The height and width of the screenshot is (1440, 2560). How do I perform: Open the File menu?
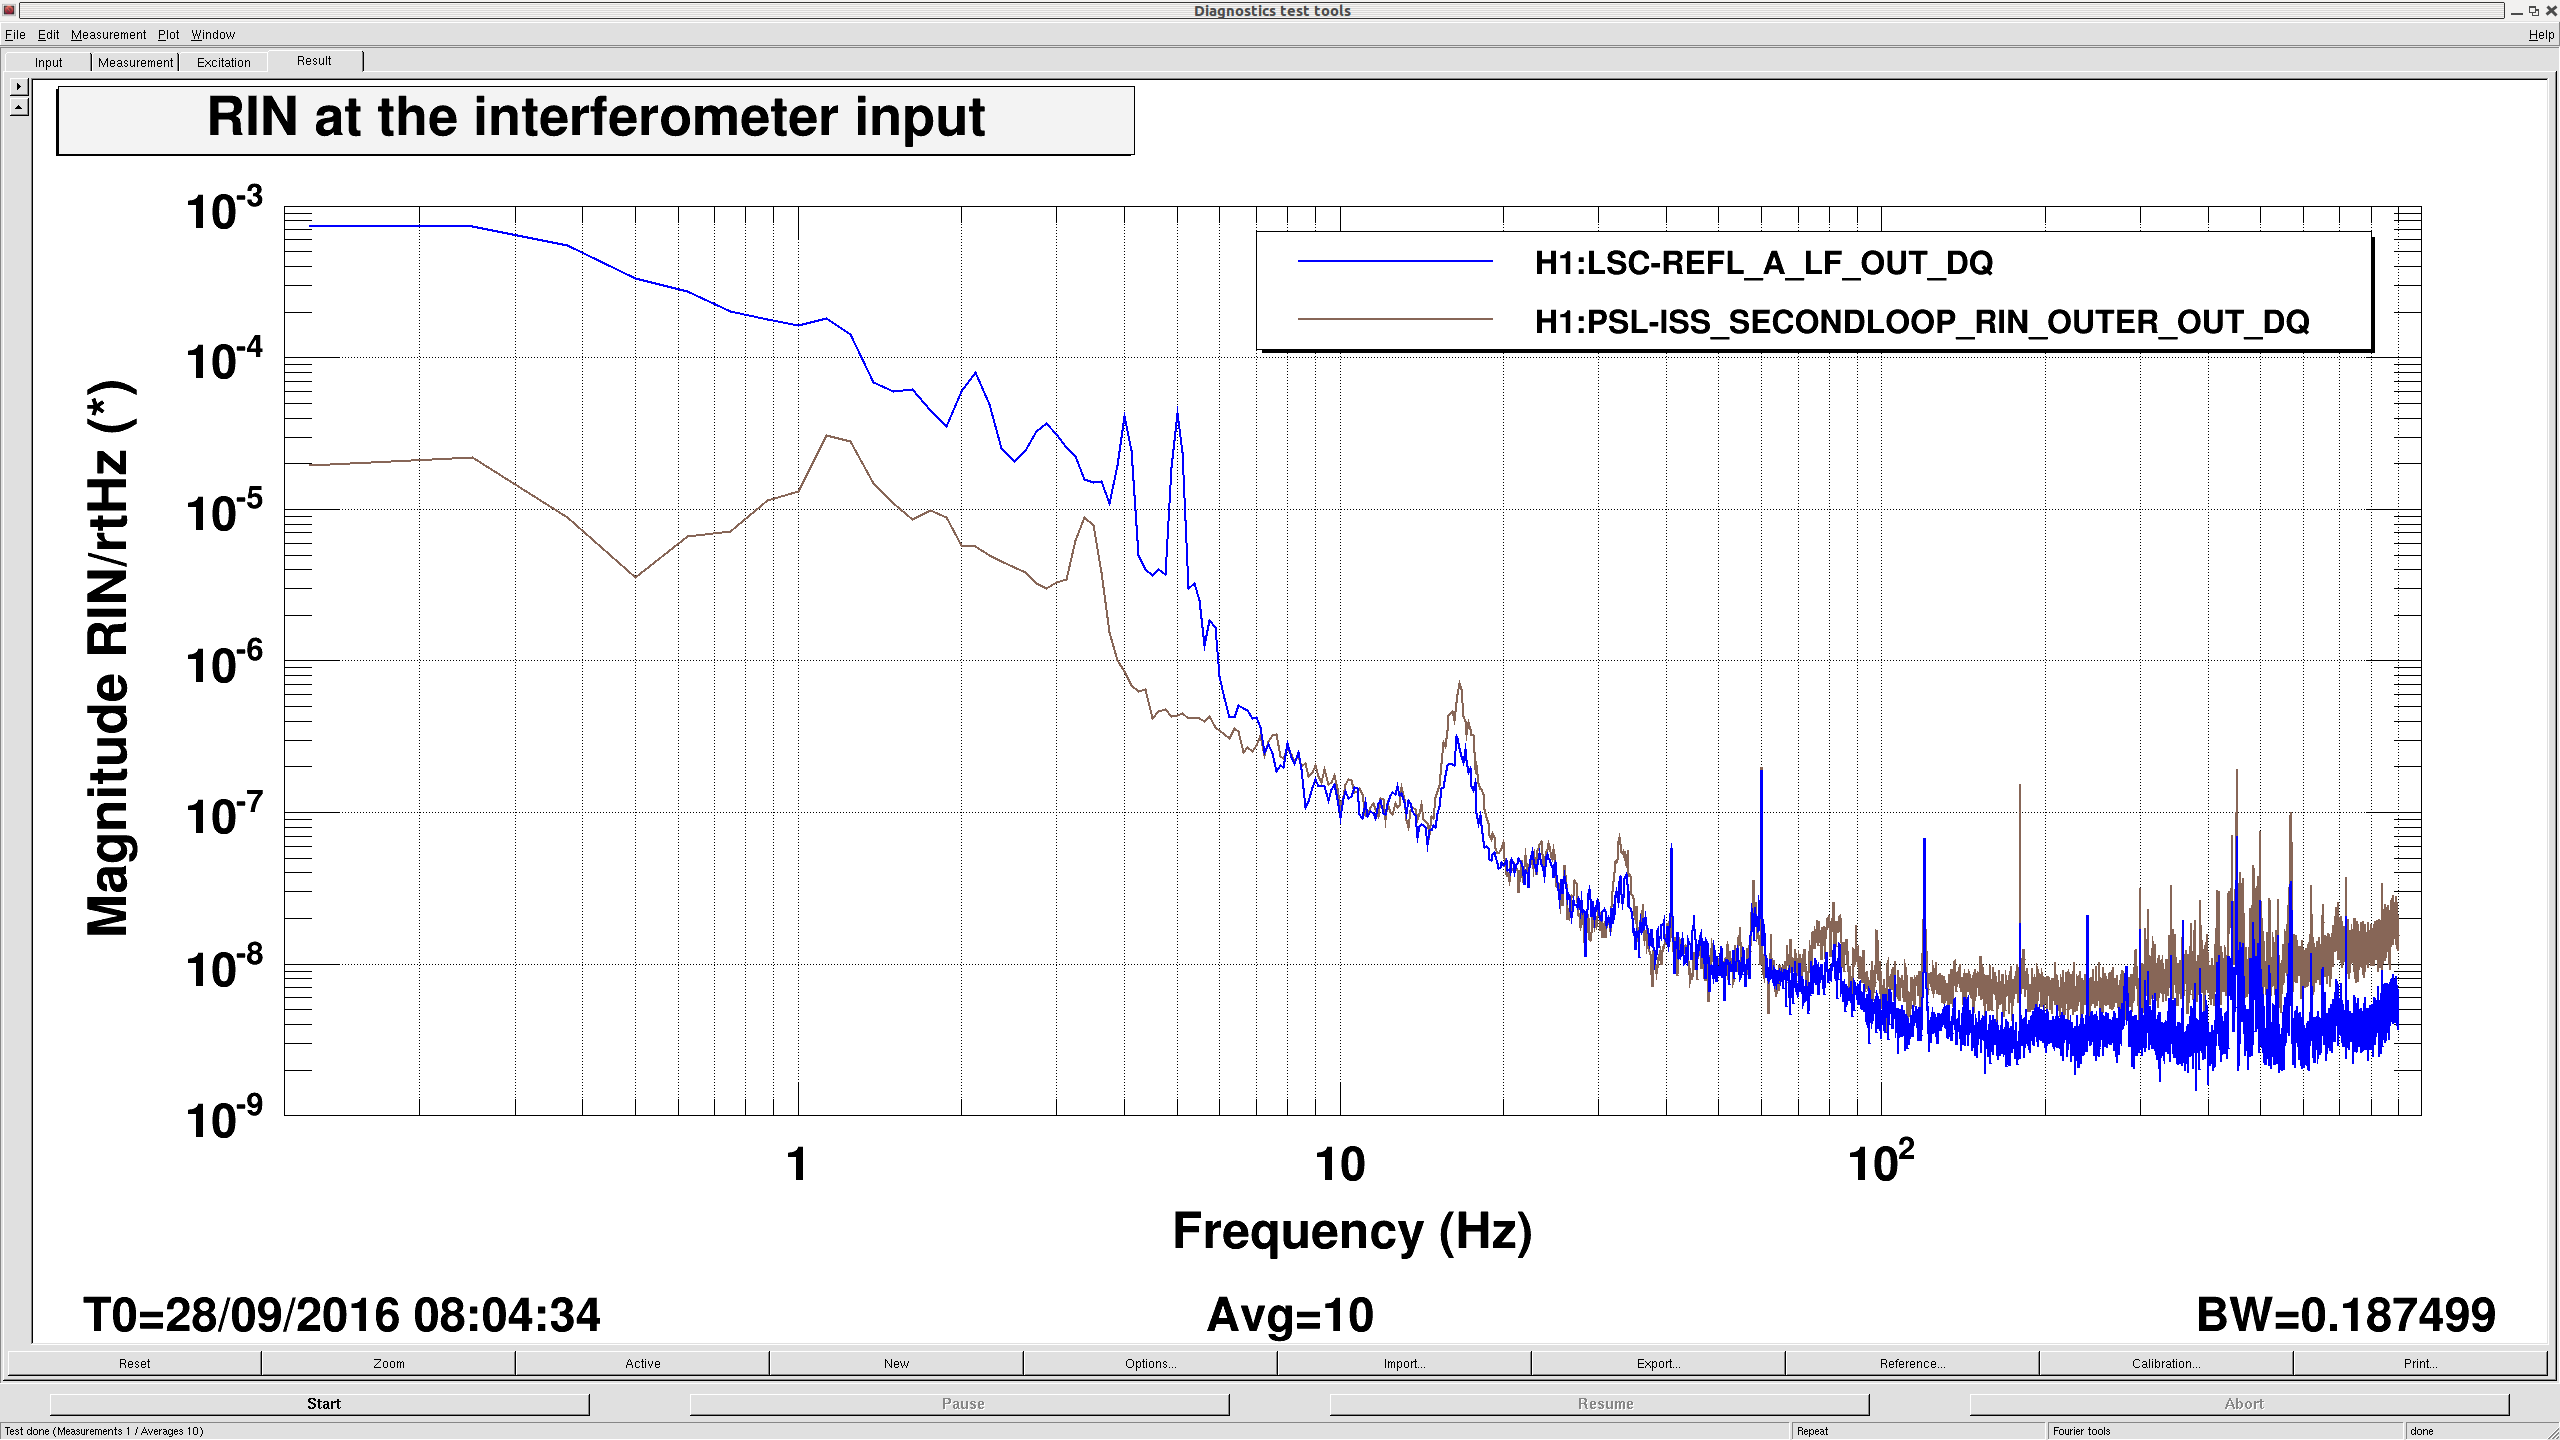tap(15, 35)
